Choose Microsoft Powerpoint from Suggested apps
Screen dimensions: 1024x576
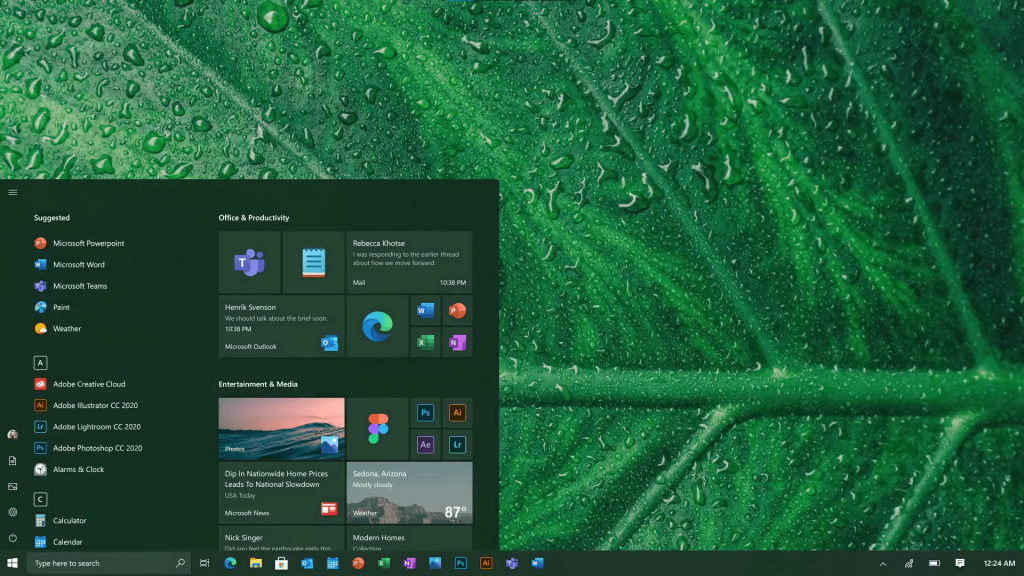click(88, 243)
